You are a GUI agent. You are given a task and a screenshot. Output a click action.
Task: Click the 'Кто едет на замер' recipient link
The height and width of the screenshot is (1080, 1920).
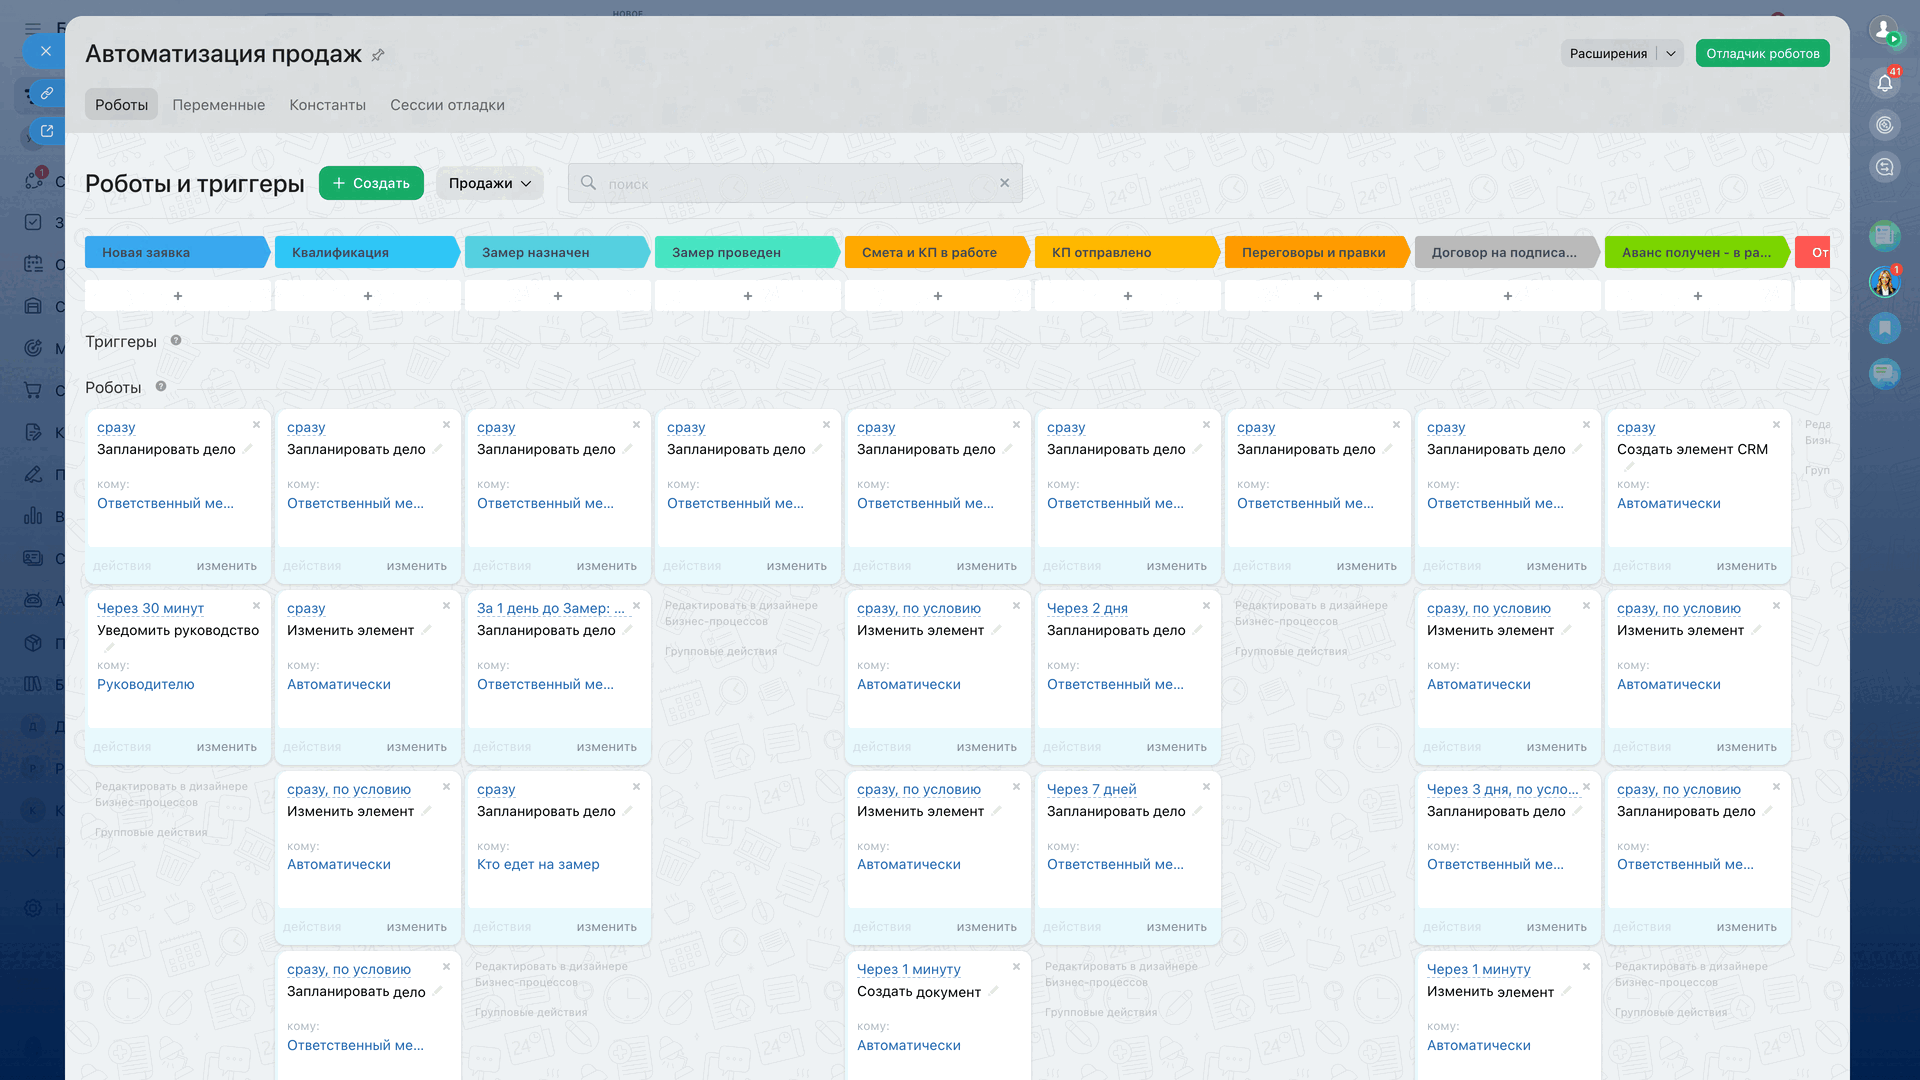[x=538, y=864]
